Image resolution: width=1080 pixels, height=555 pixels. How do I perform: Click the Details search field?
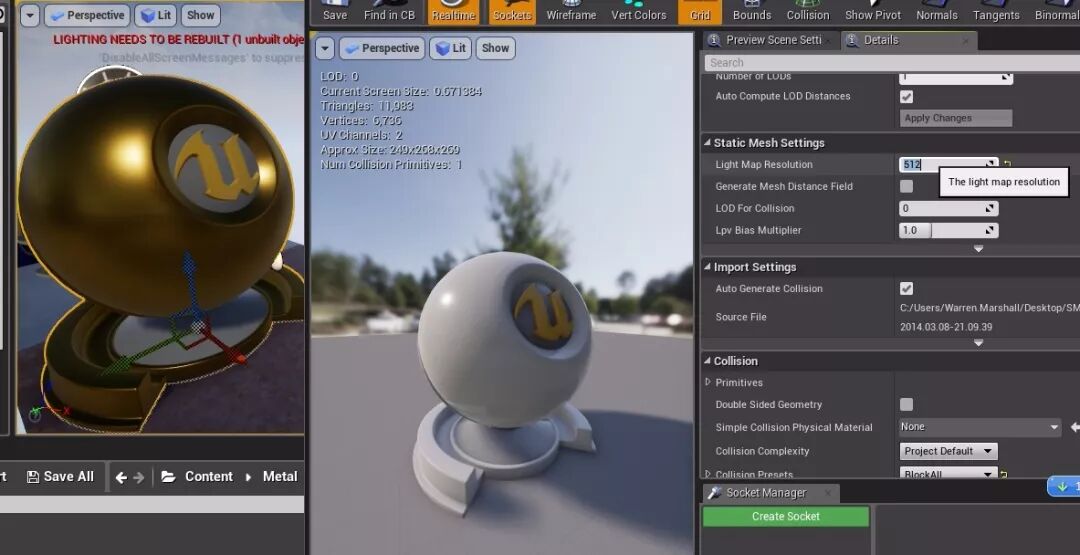point(892,63)
